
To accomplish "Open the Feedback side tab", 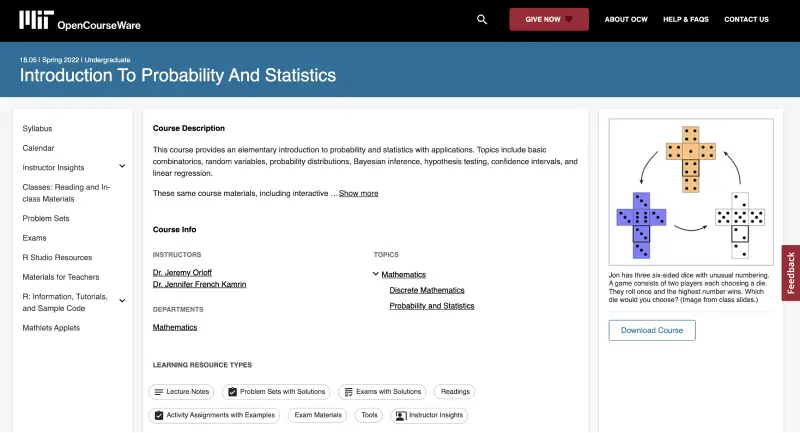I will point(790,273).
